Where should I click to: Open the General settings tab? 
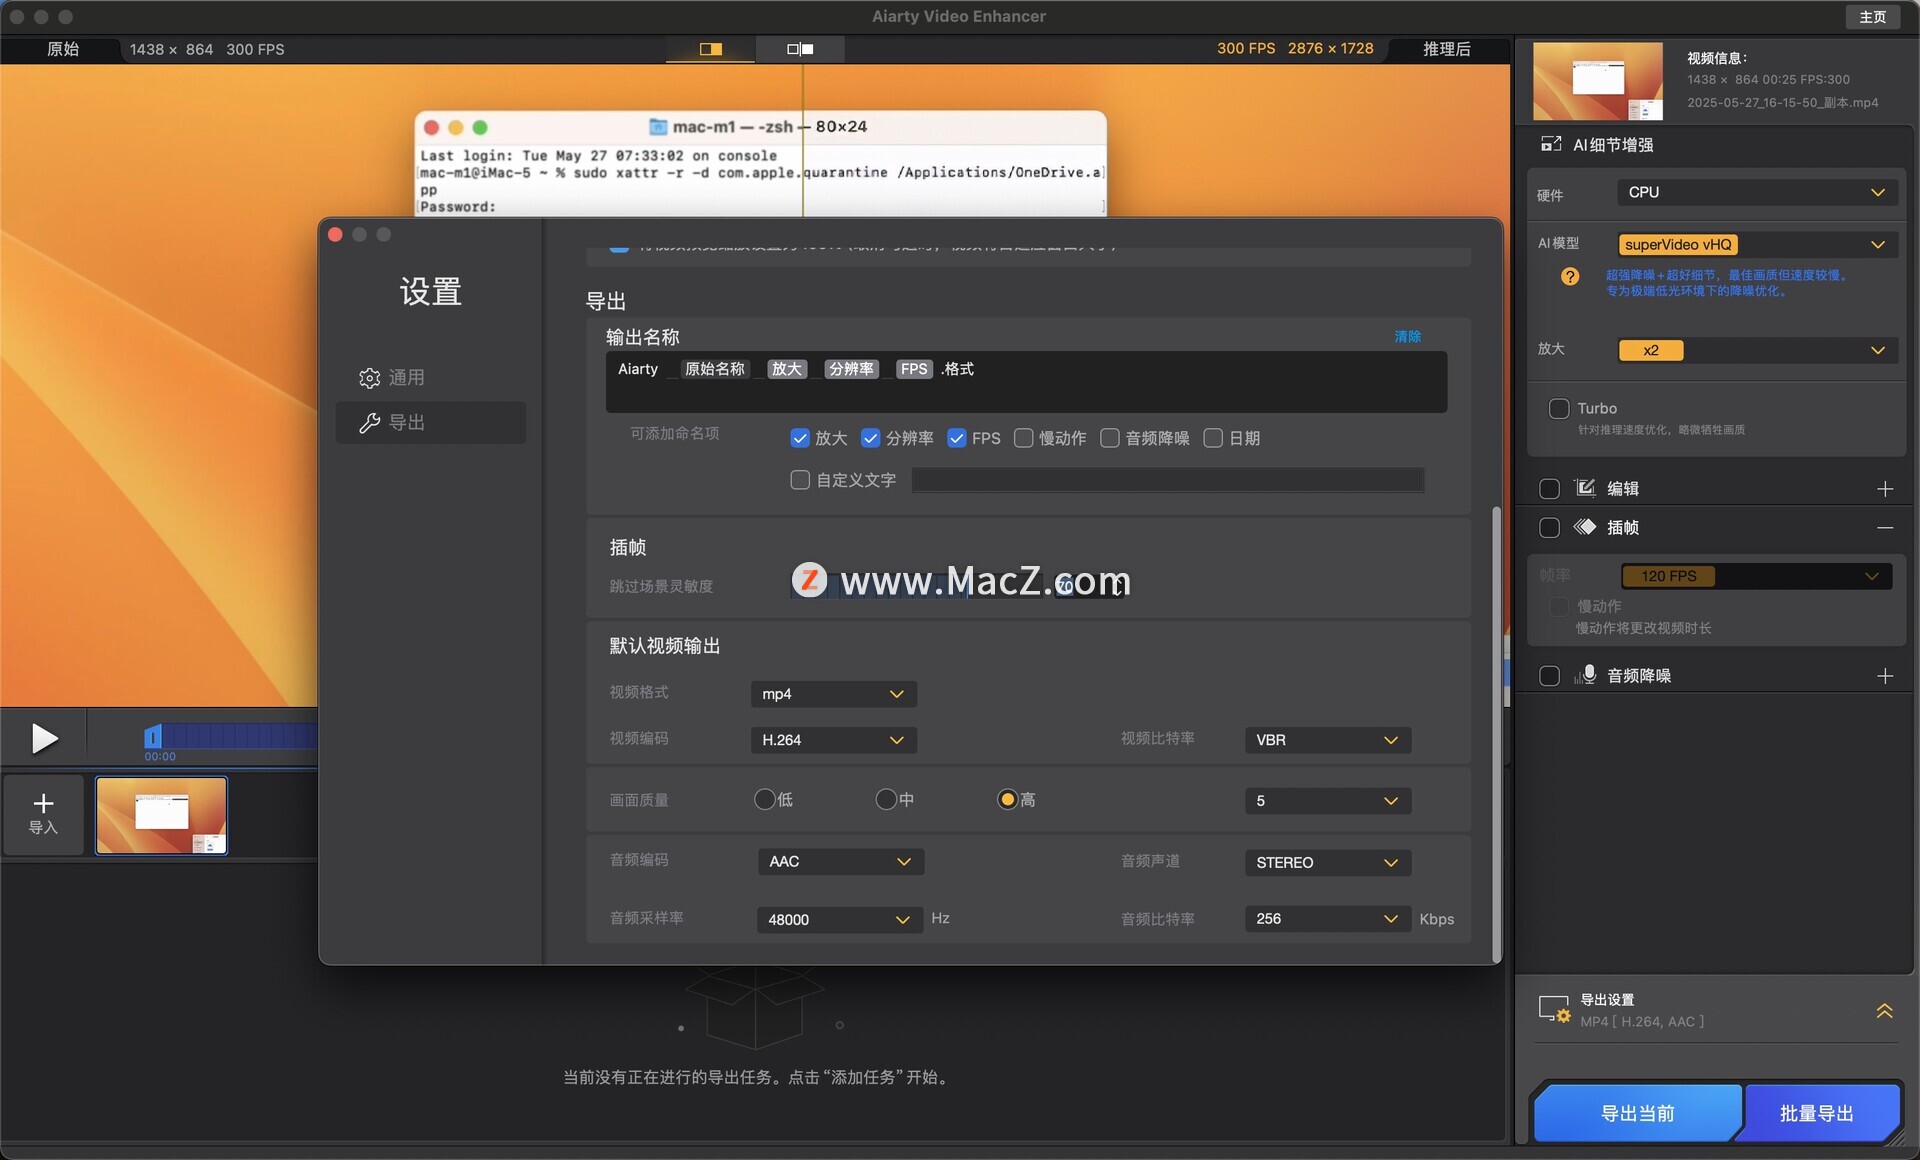430,378
